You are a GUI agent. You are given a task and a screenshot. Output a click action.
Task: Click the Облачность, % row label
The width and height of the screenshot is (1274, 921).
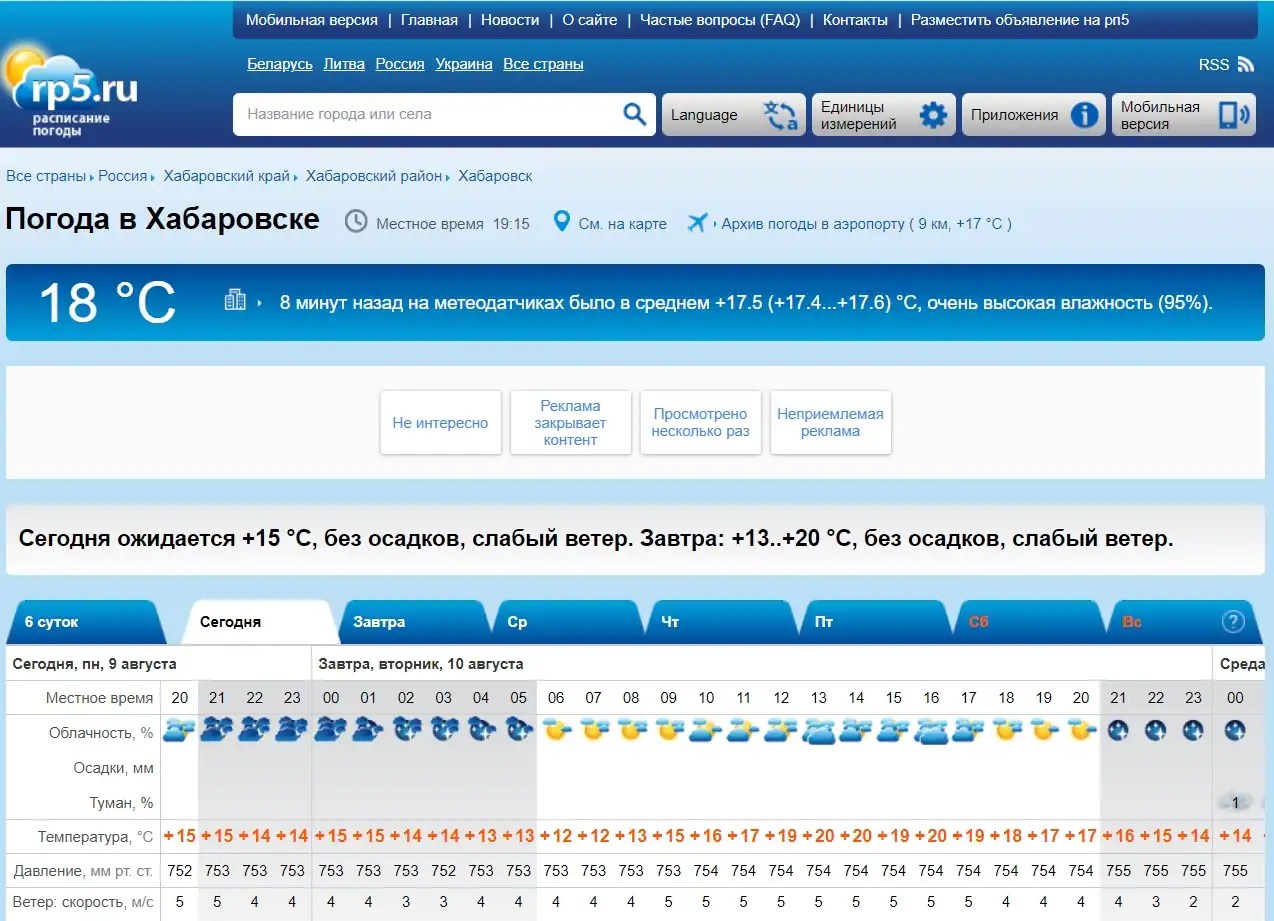(x=101, y=733)
